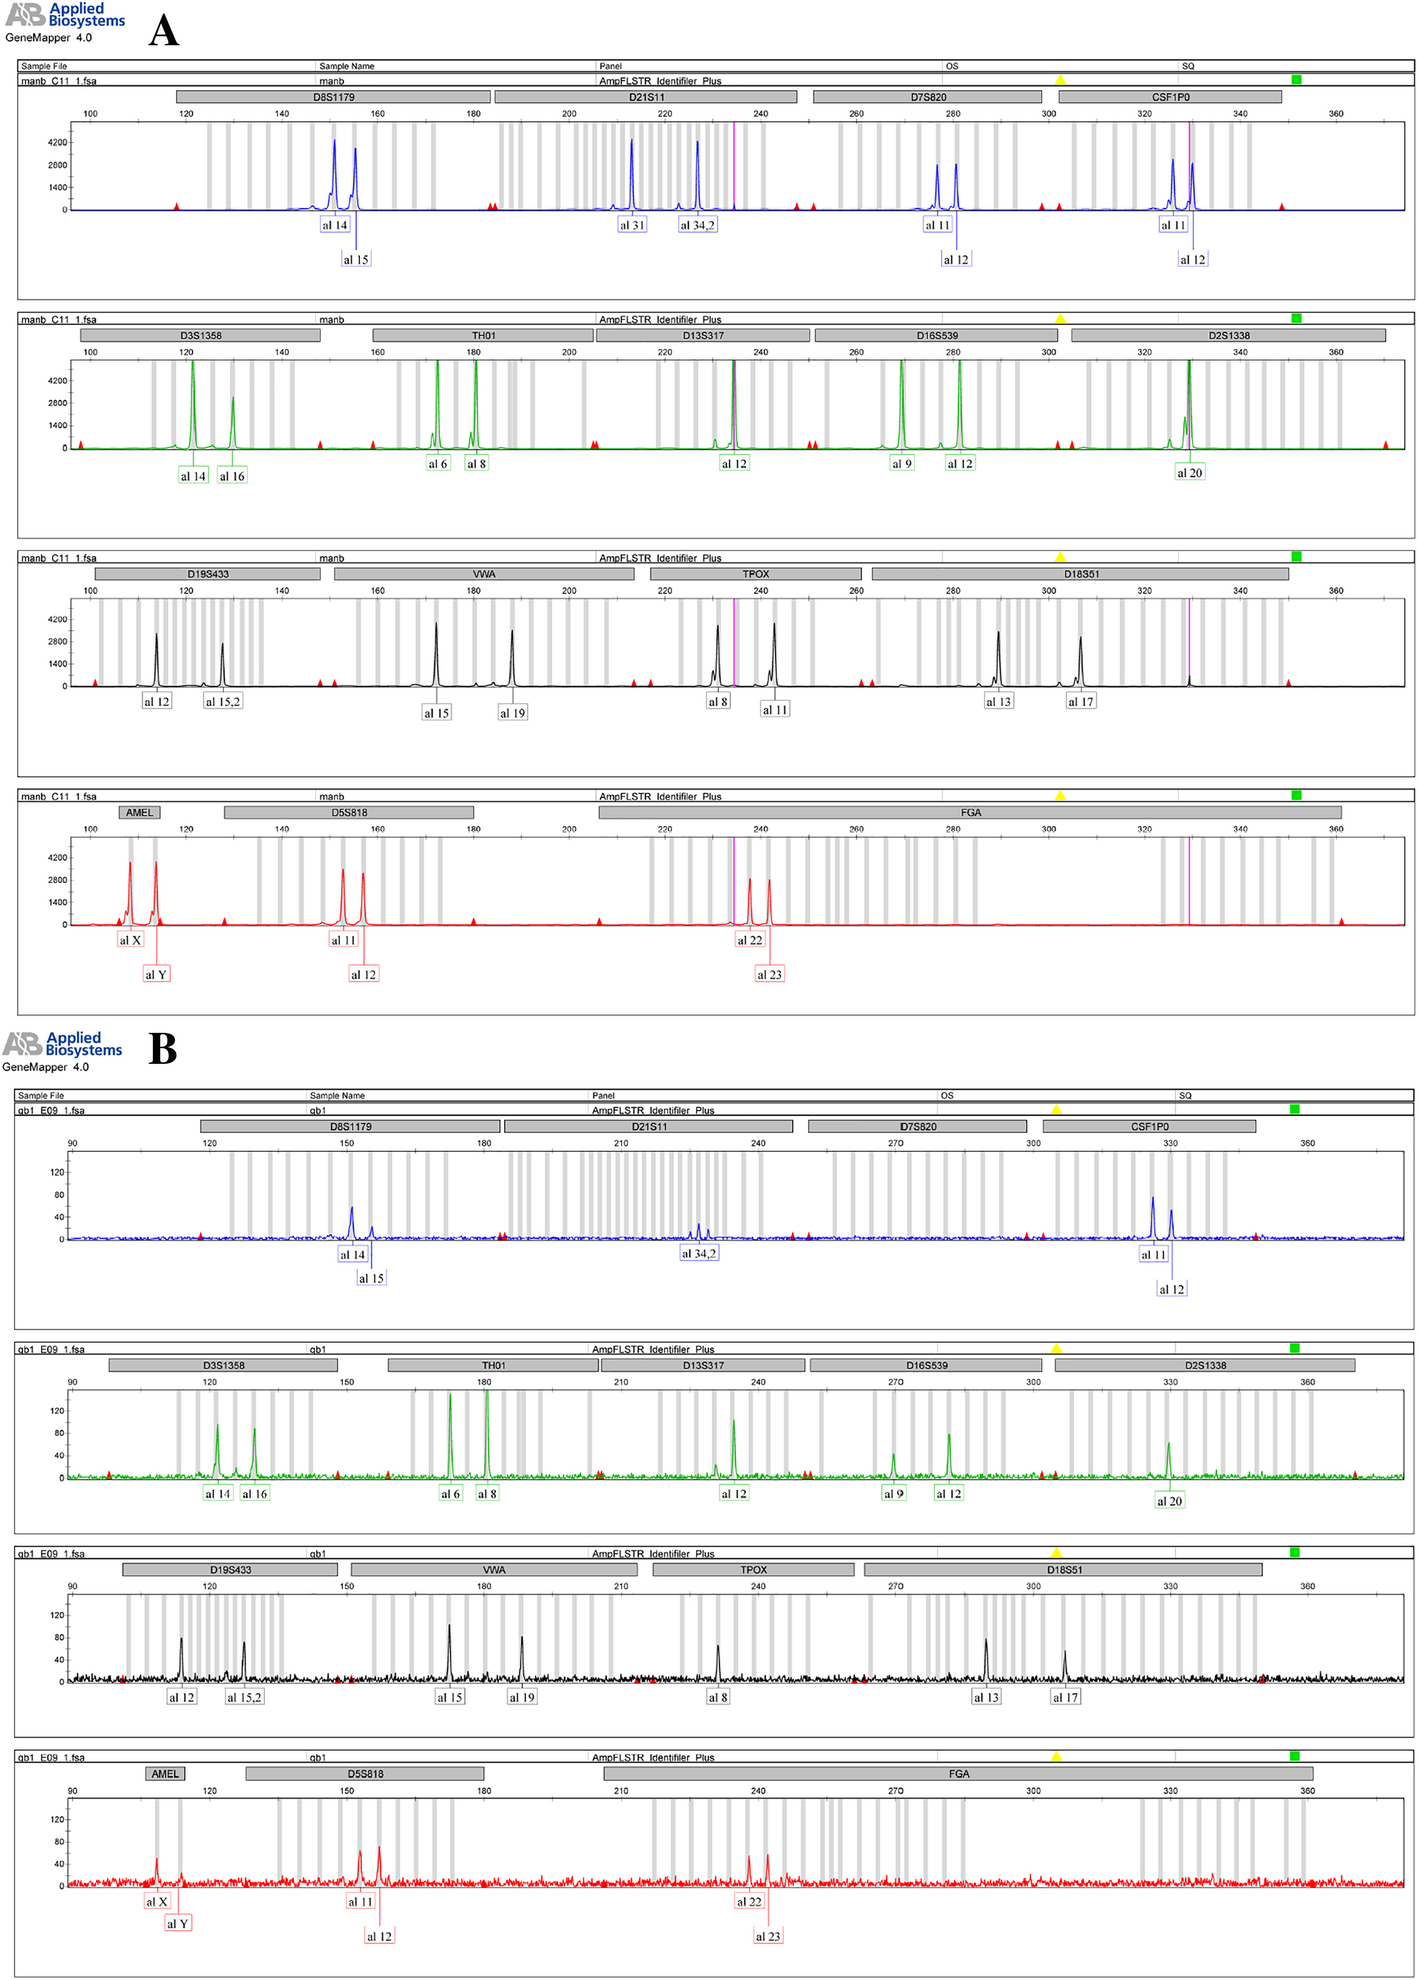Click 'qb1_E09_1.fsa' sample file in panel B top row

[52, 1111]
